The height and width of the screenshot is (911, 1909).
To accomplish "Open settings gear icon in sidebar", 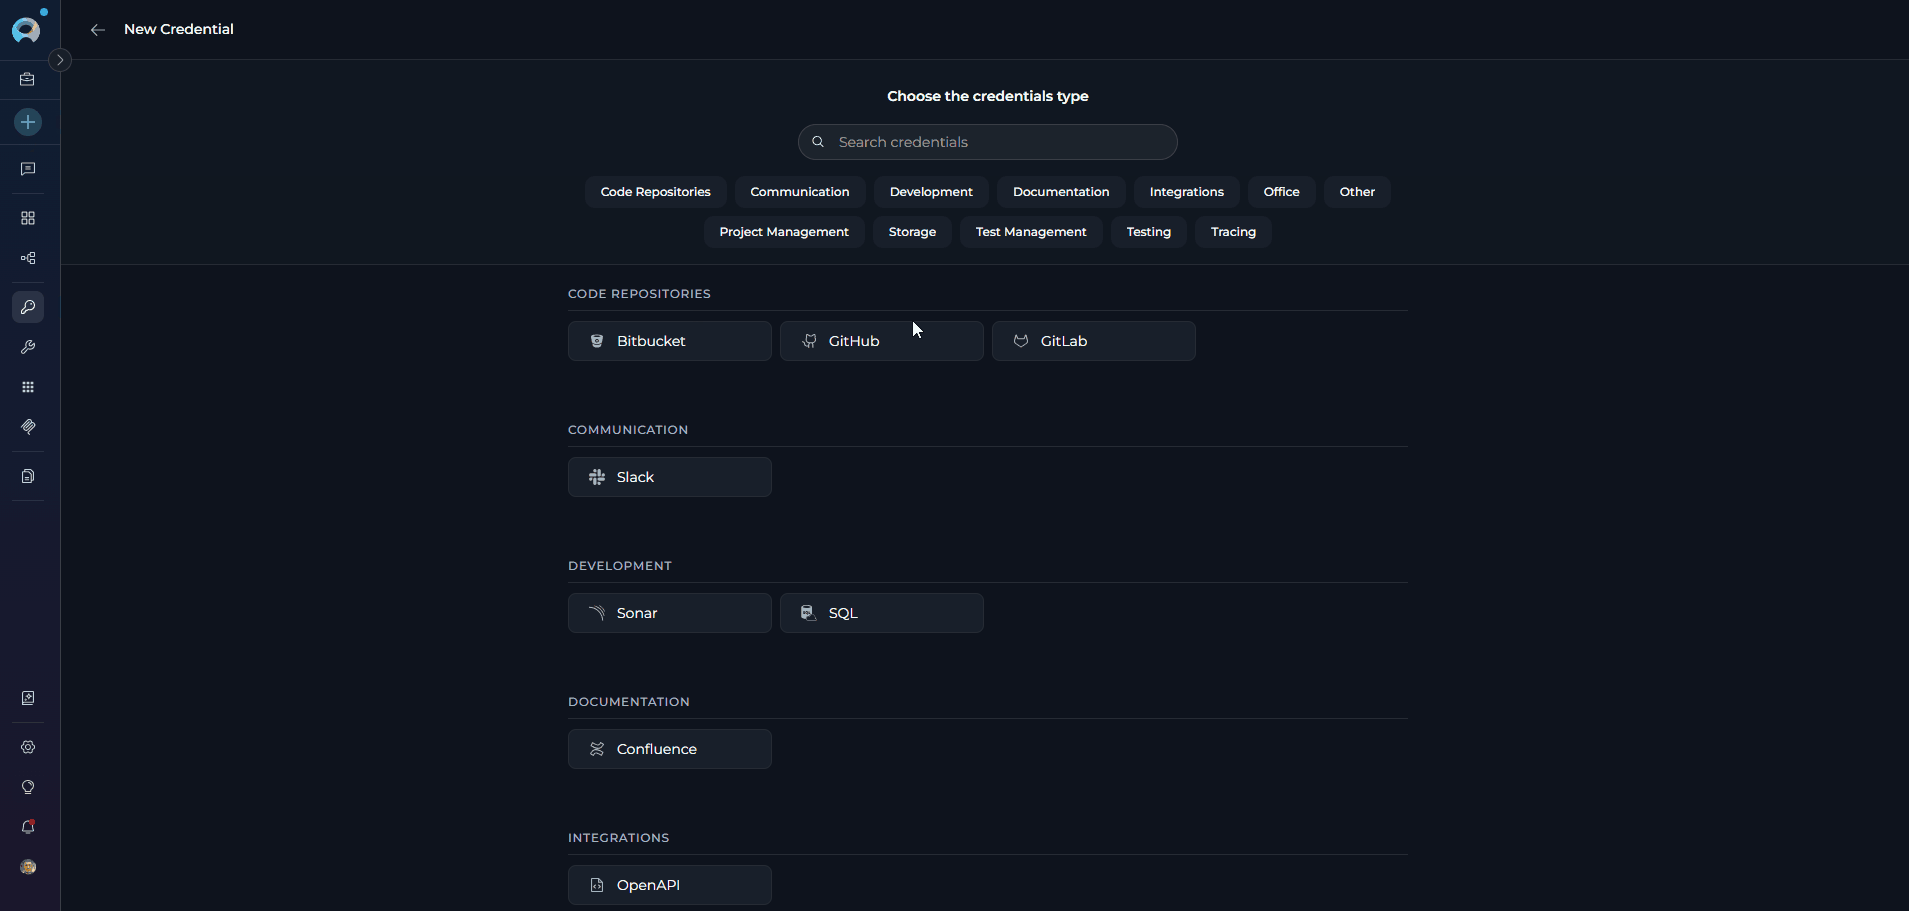I will (28, 747).
